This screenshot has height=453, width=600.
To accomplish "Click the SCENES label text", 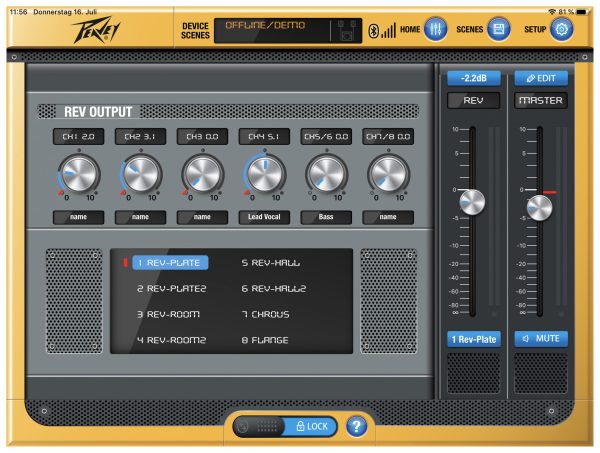I will [x=470, y=29].
